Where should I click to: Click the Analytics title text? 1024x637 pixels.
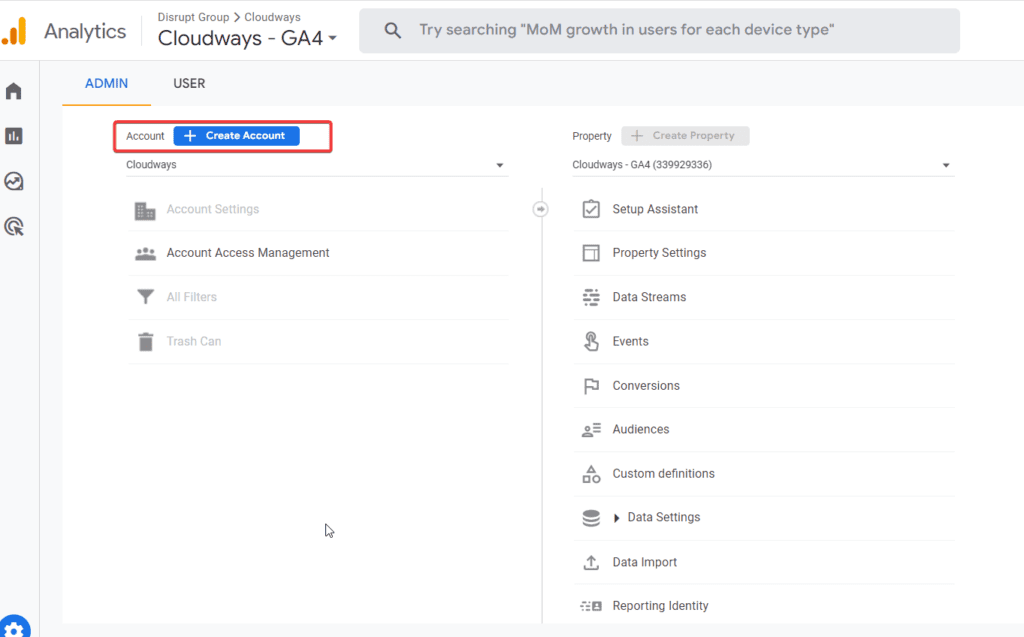[85, 31]
